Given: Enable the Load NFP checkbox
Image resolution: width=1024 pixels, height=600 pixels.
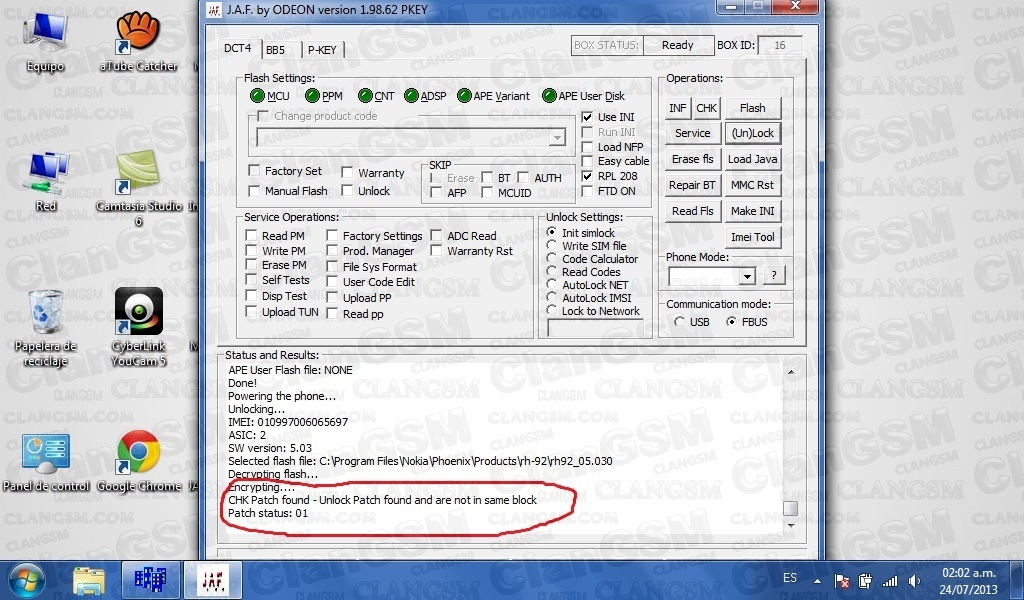Looking at the screenshot, I should [587, 147].
